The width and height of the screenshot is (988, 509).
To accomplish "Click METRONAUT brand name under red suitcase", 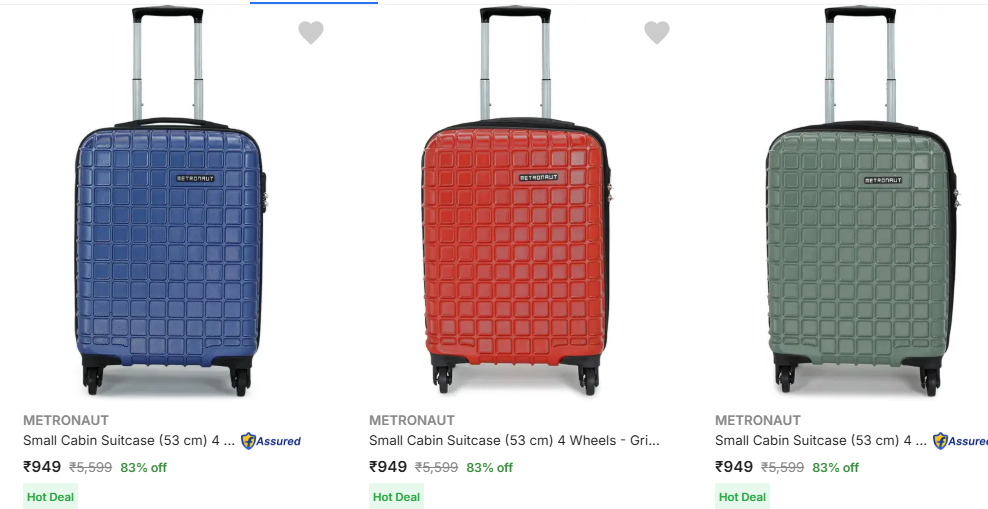I will pyautogui.click(x=412, y=420).
